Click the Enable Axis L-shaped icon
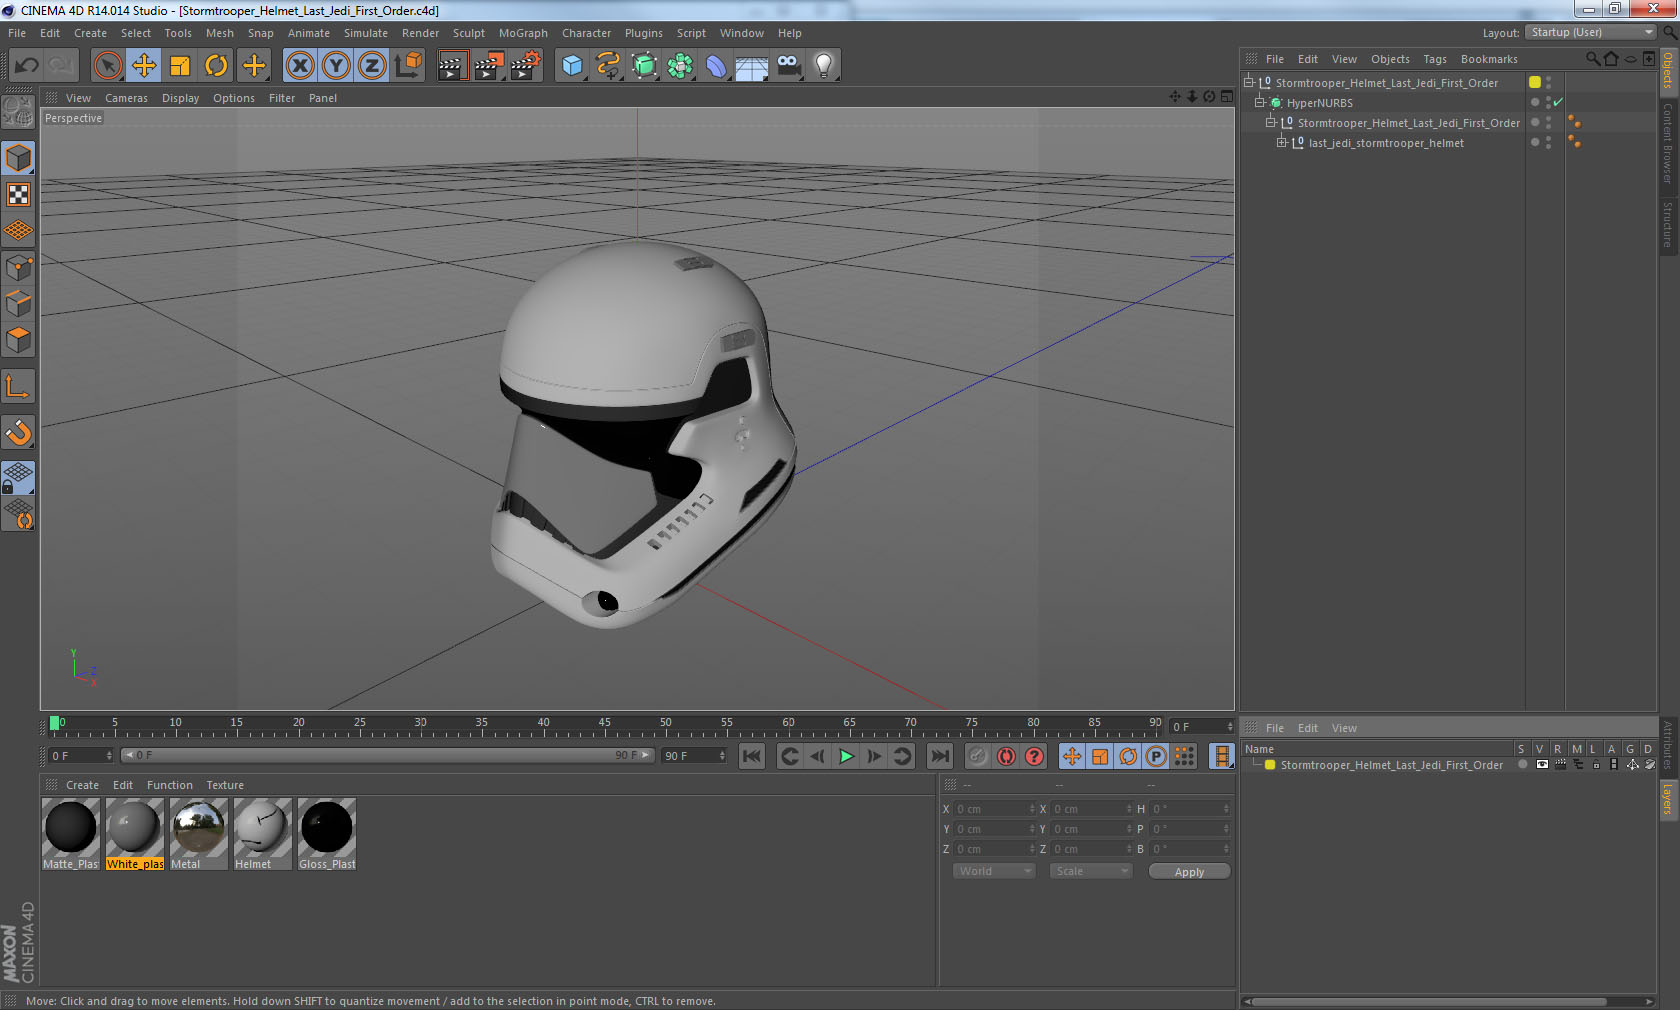 (18, 386)
